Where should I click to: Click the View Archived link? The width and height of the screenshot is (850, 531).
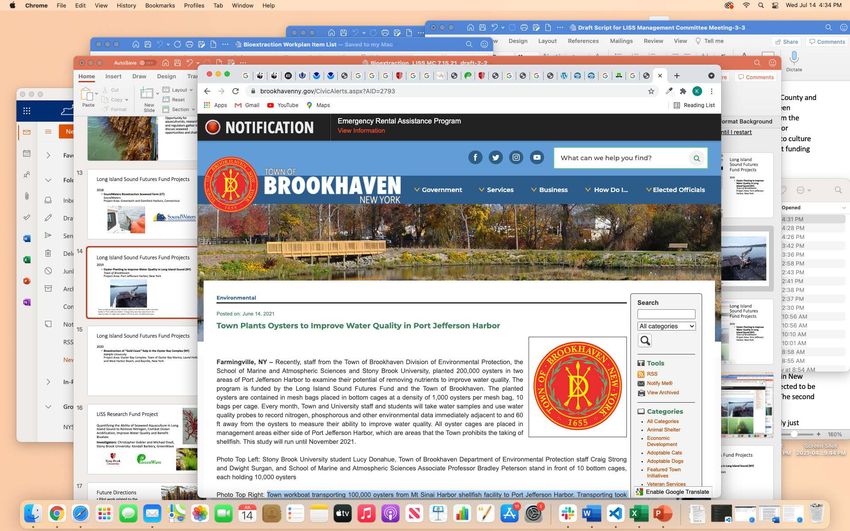click(662, 392)
